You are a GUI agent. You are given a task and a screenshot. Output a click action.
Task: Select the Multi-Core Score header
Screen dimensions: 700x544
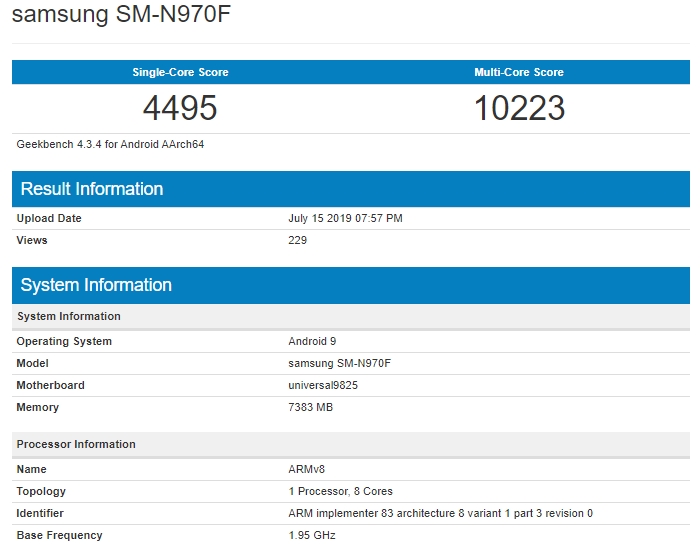click(519, 72)
